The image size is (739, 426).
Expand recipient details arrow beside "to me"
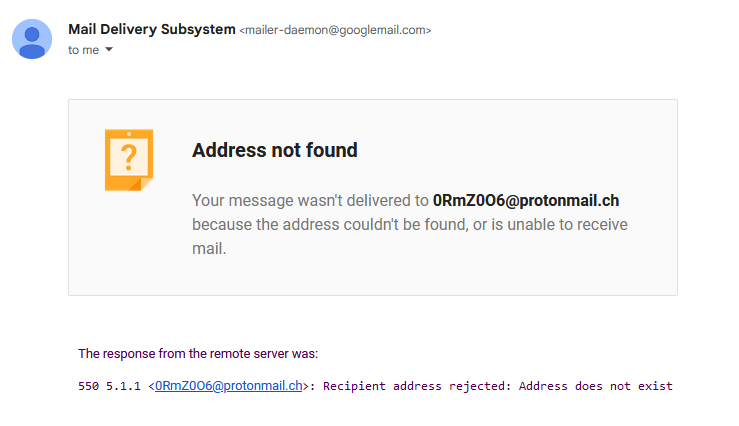(109, 49)
